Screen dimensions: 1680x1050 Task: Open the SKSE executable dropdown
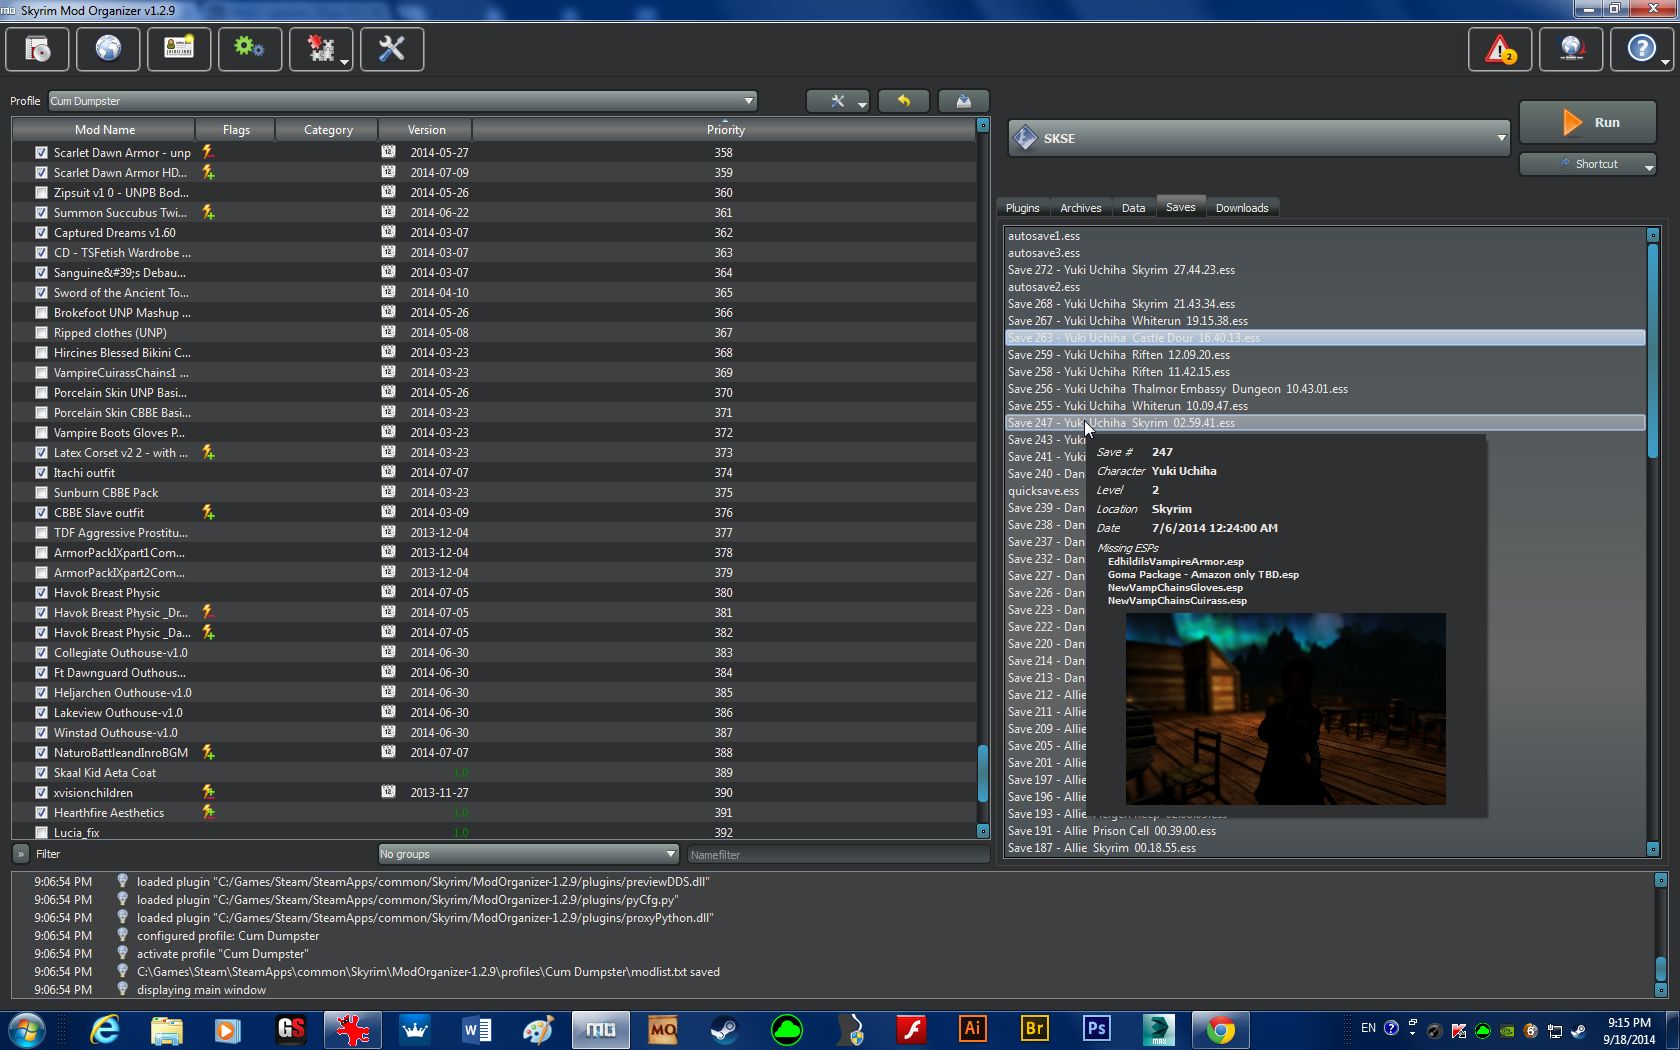(x=1259, y=139)
